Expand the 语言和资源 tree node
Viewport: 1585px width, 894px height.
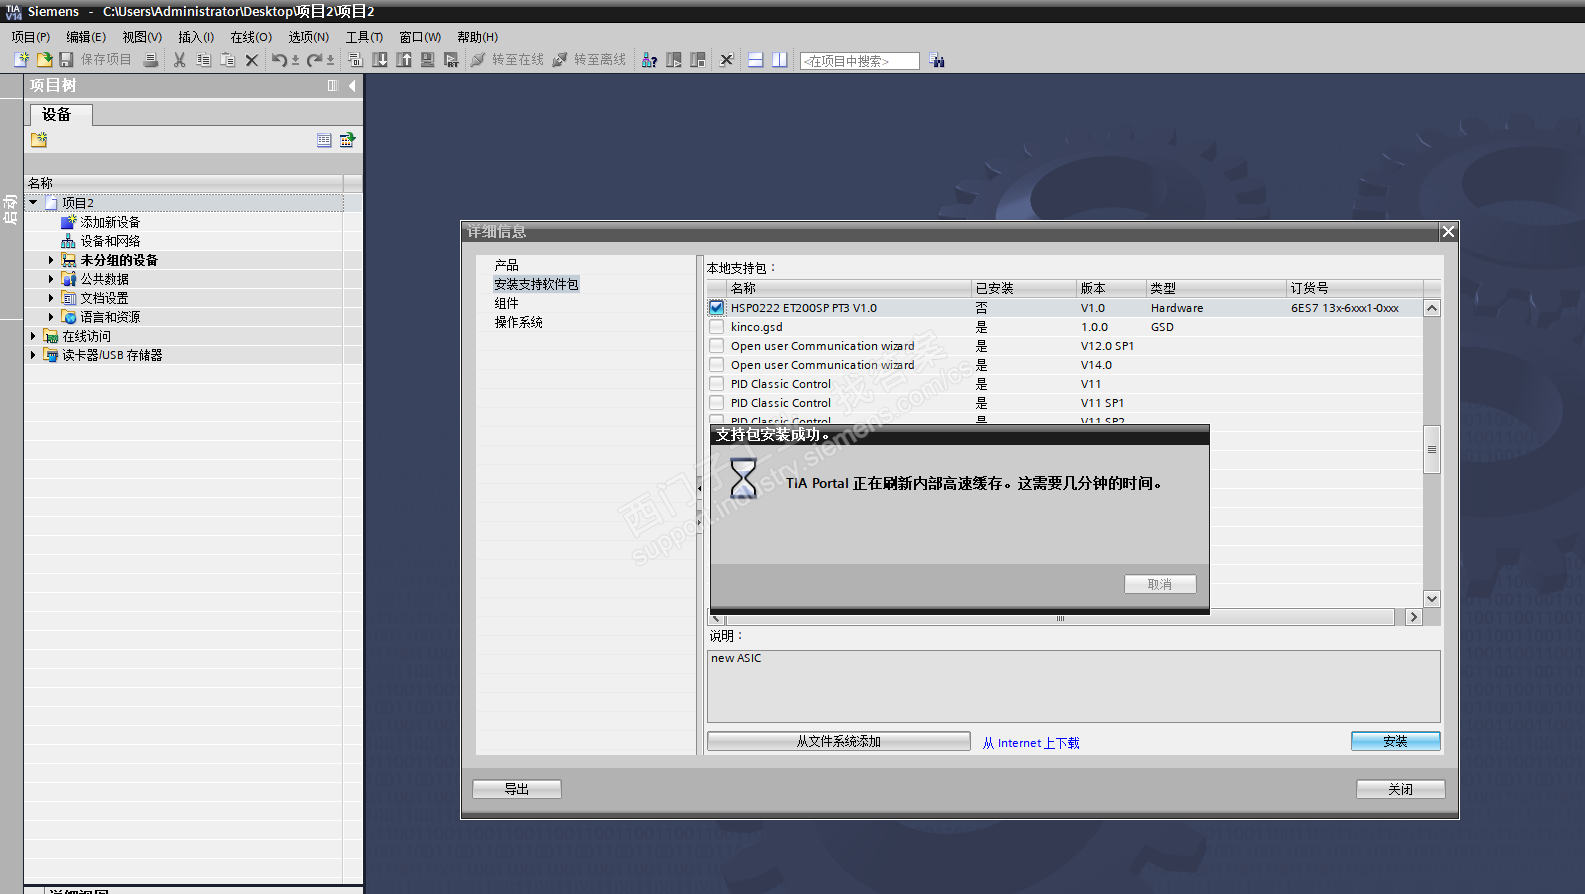[x=51, y=317]
